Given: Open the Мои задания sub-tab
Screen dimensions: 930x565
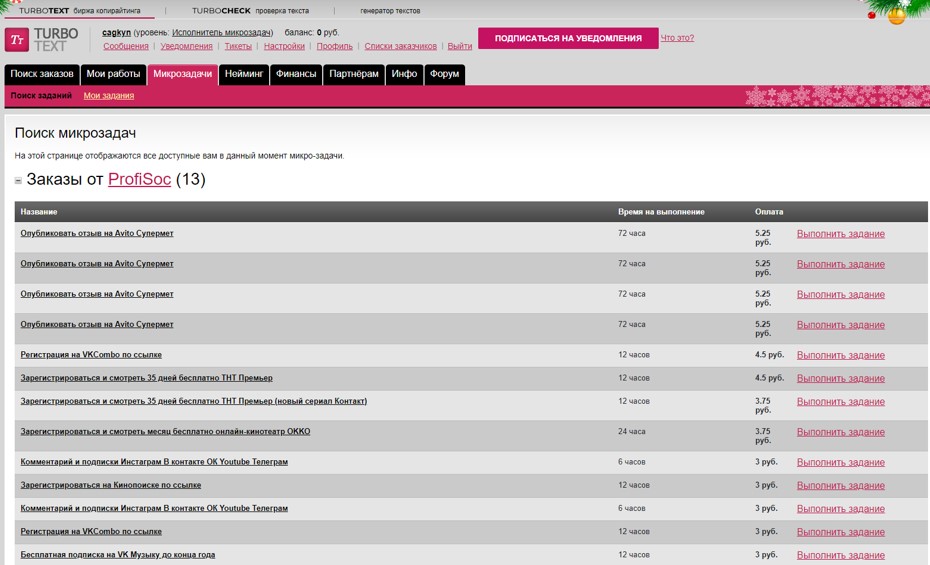Looking at the screenshot, I should click(109, 95).
